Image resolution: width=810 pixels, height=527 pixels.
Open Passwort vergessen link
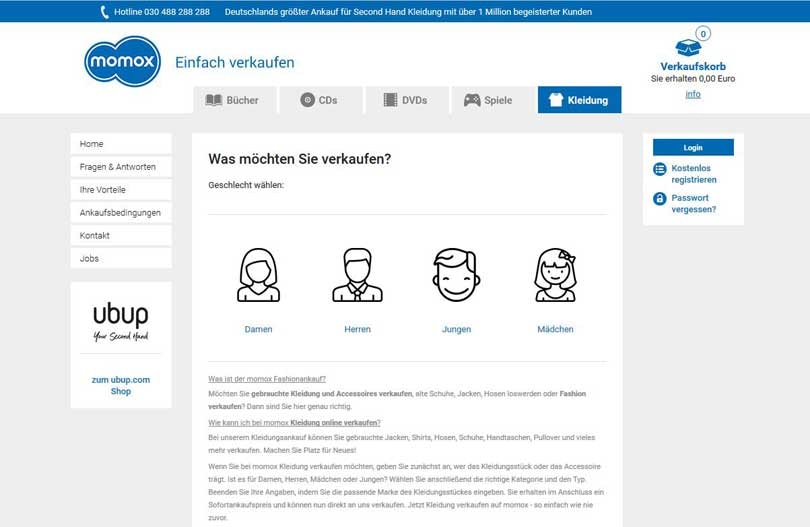[x=690, y=203]
